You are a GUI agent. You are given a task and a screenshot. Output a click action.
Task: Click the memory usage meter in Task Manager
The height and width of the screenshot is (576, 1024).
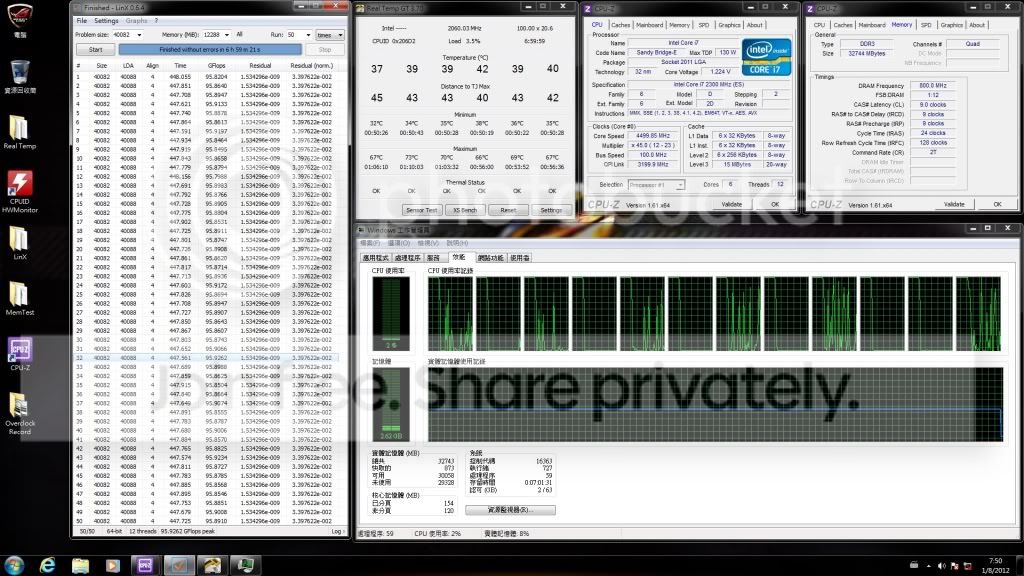(x=391, y=404)
